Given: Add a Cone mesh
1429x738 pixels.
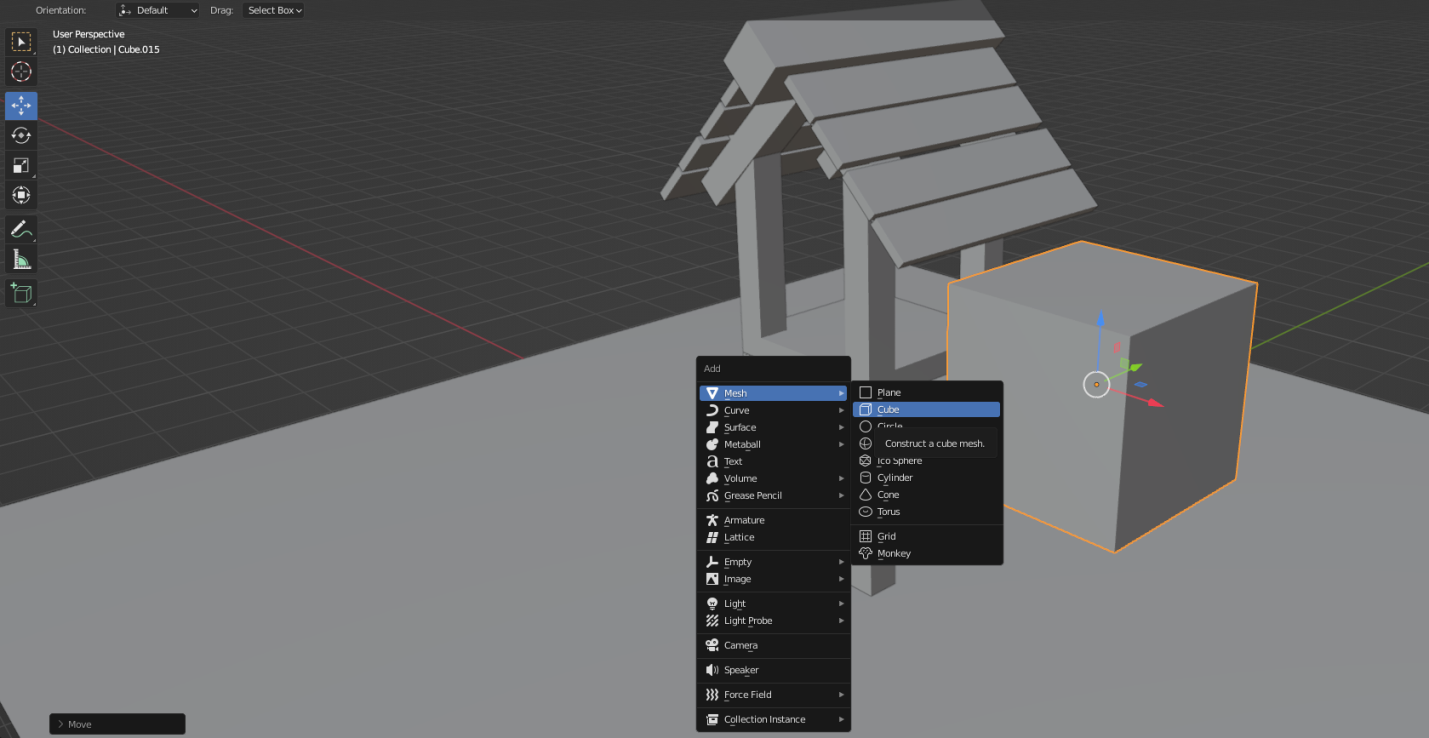Looking at the screenshot, I should click(927, 495).
